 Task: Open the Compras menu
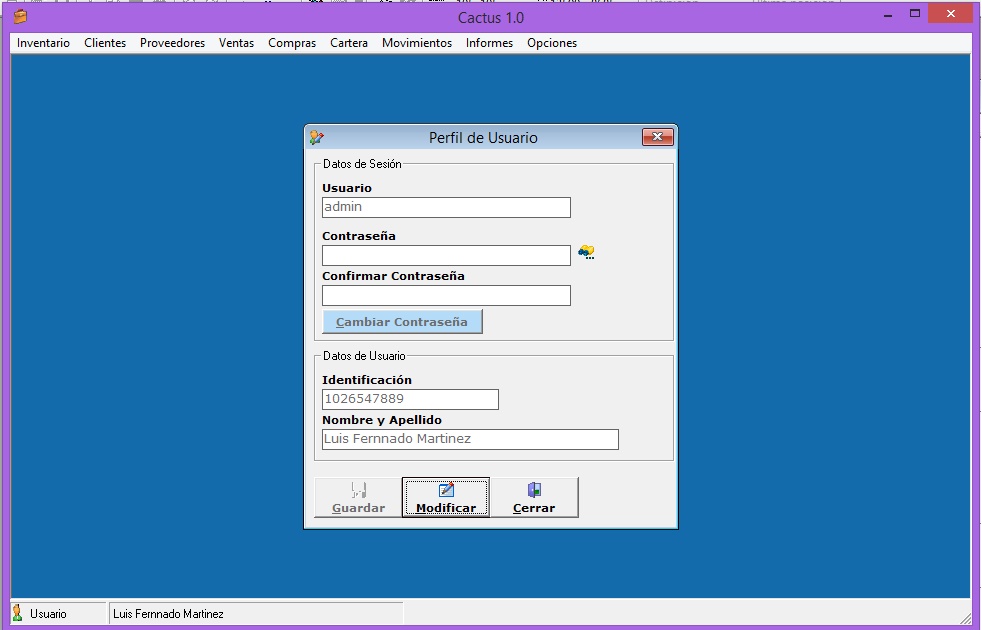coord(292,43)
